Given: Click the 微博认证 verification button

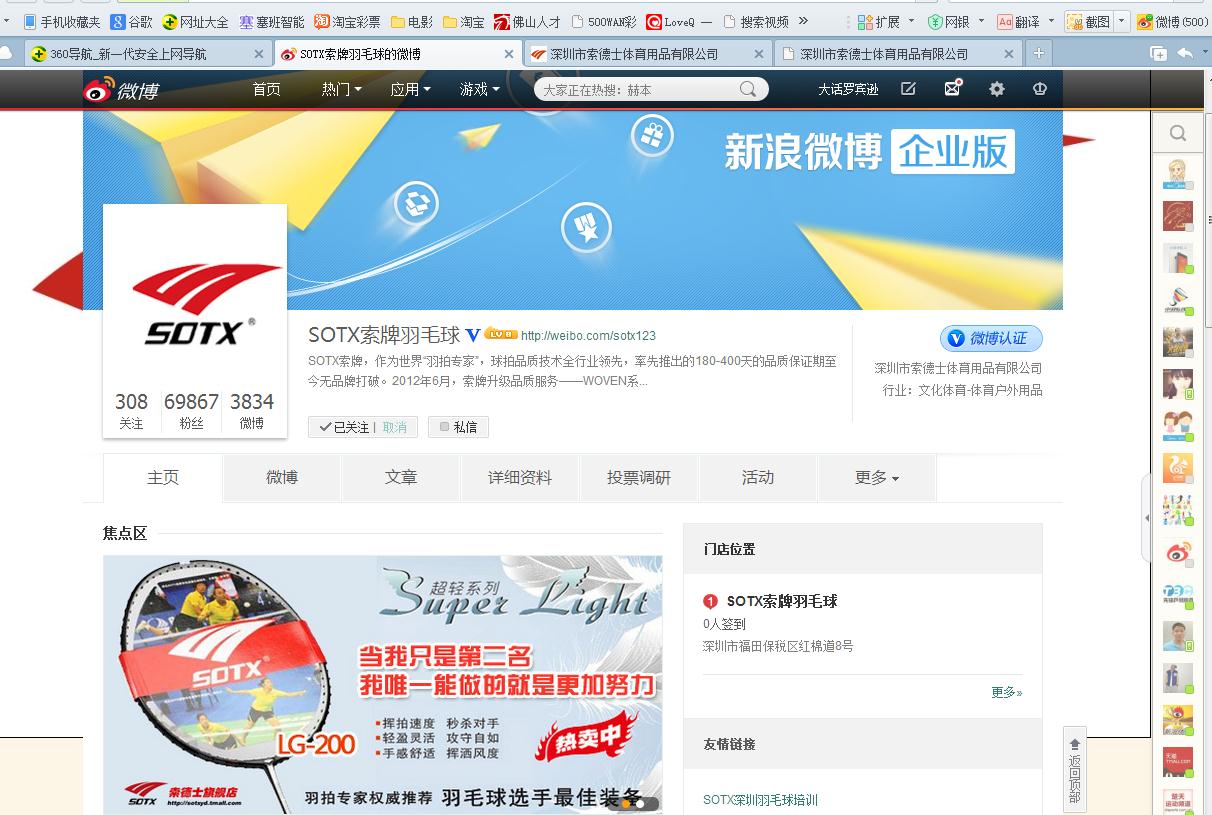Looking at the screenshot, I should (991, 338).
